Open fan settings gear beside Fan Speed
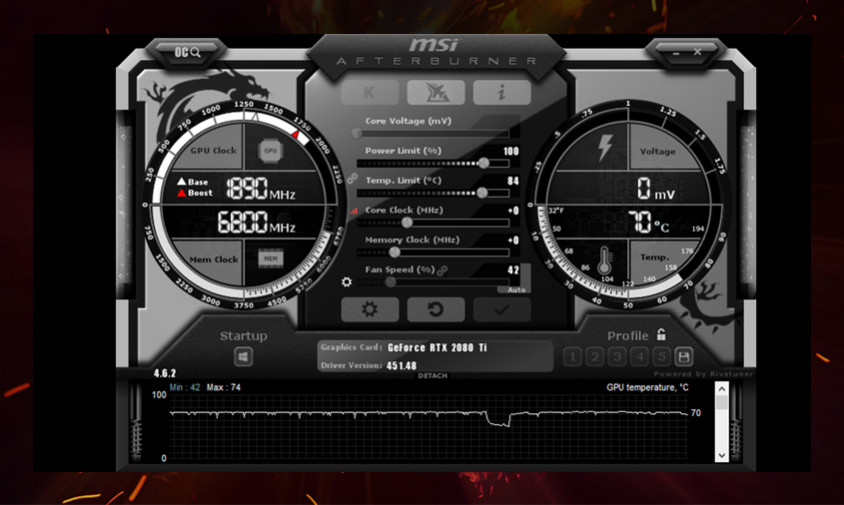Screen dimensions: 844x505 click(x=347, y=282)
